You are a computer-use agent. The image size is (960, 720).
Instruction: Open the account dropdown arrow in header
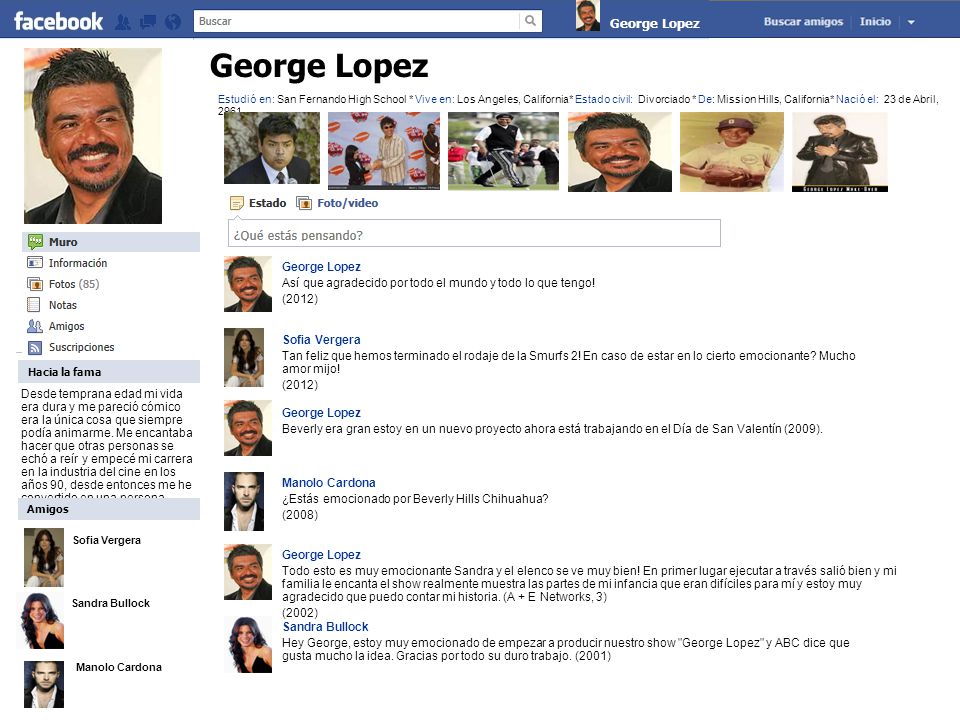coord(911,22)
